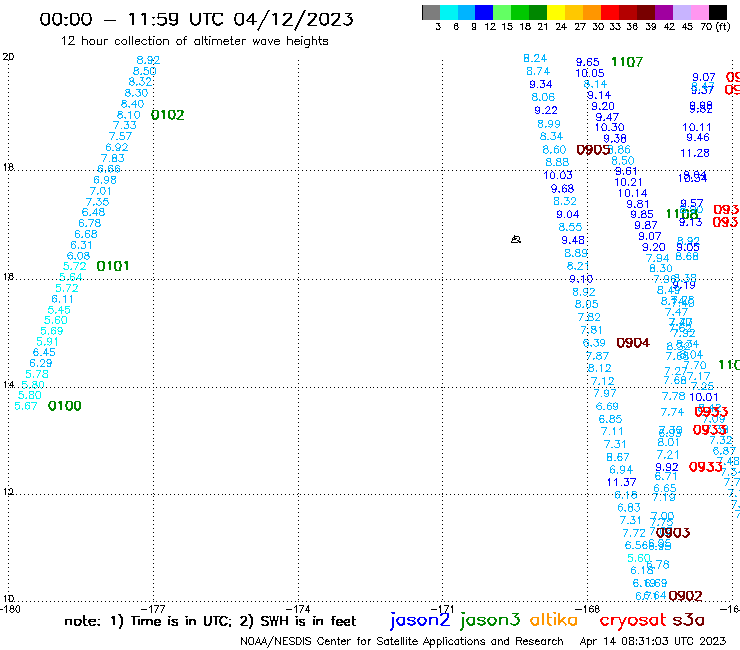The width and height of the screenshot is (740, 650).
Task: Click the wave height value 6.83
Action: (x=629, y=507)
